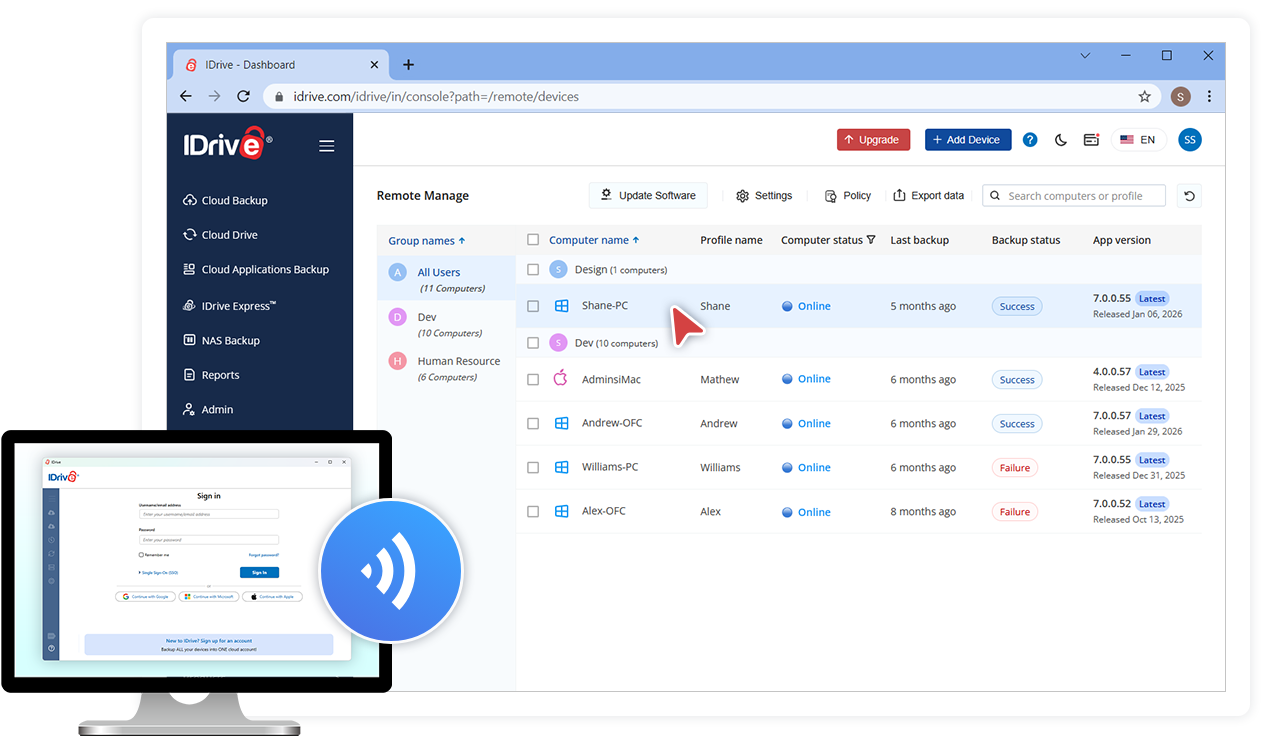Tick the select-all checkbox in table header

pos(533,240)
